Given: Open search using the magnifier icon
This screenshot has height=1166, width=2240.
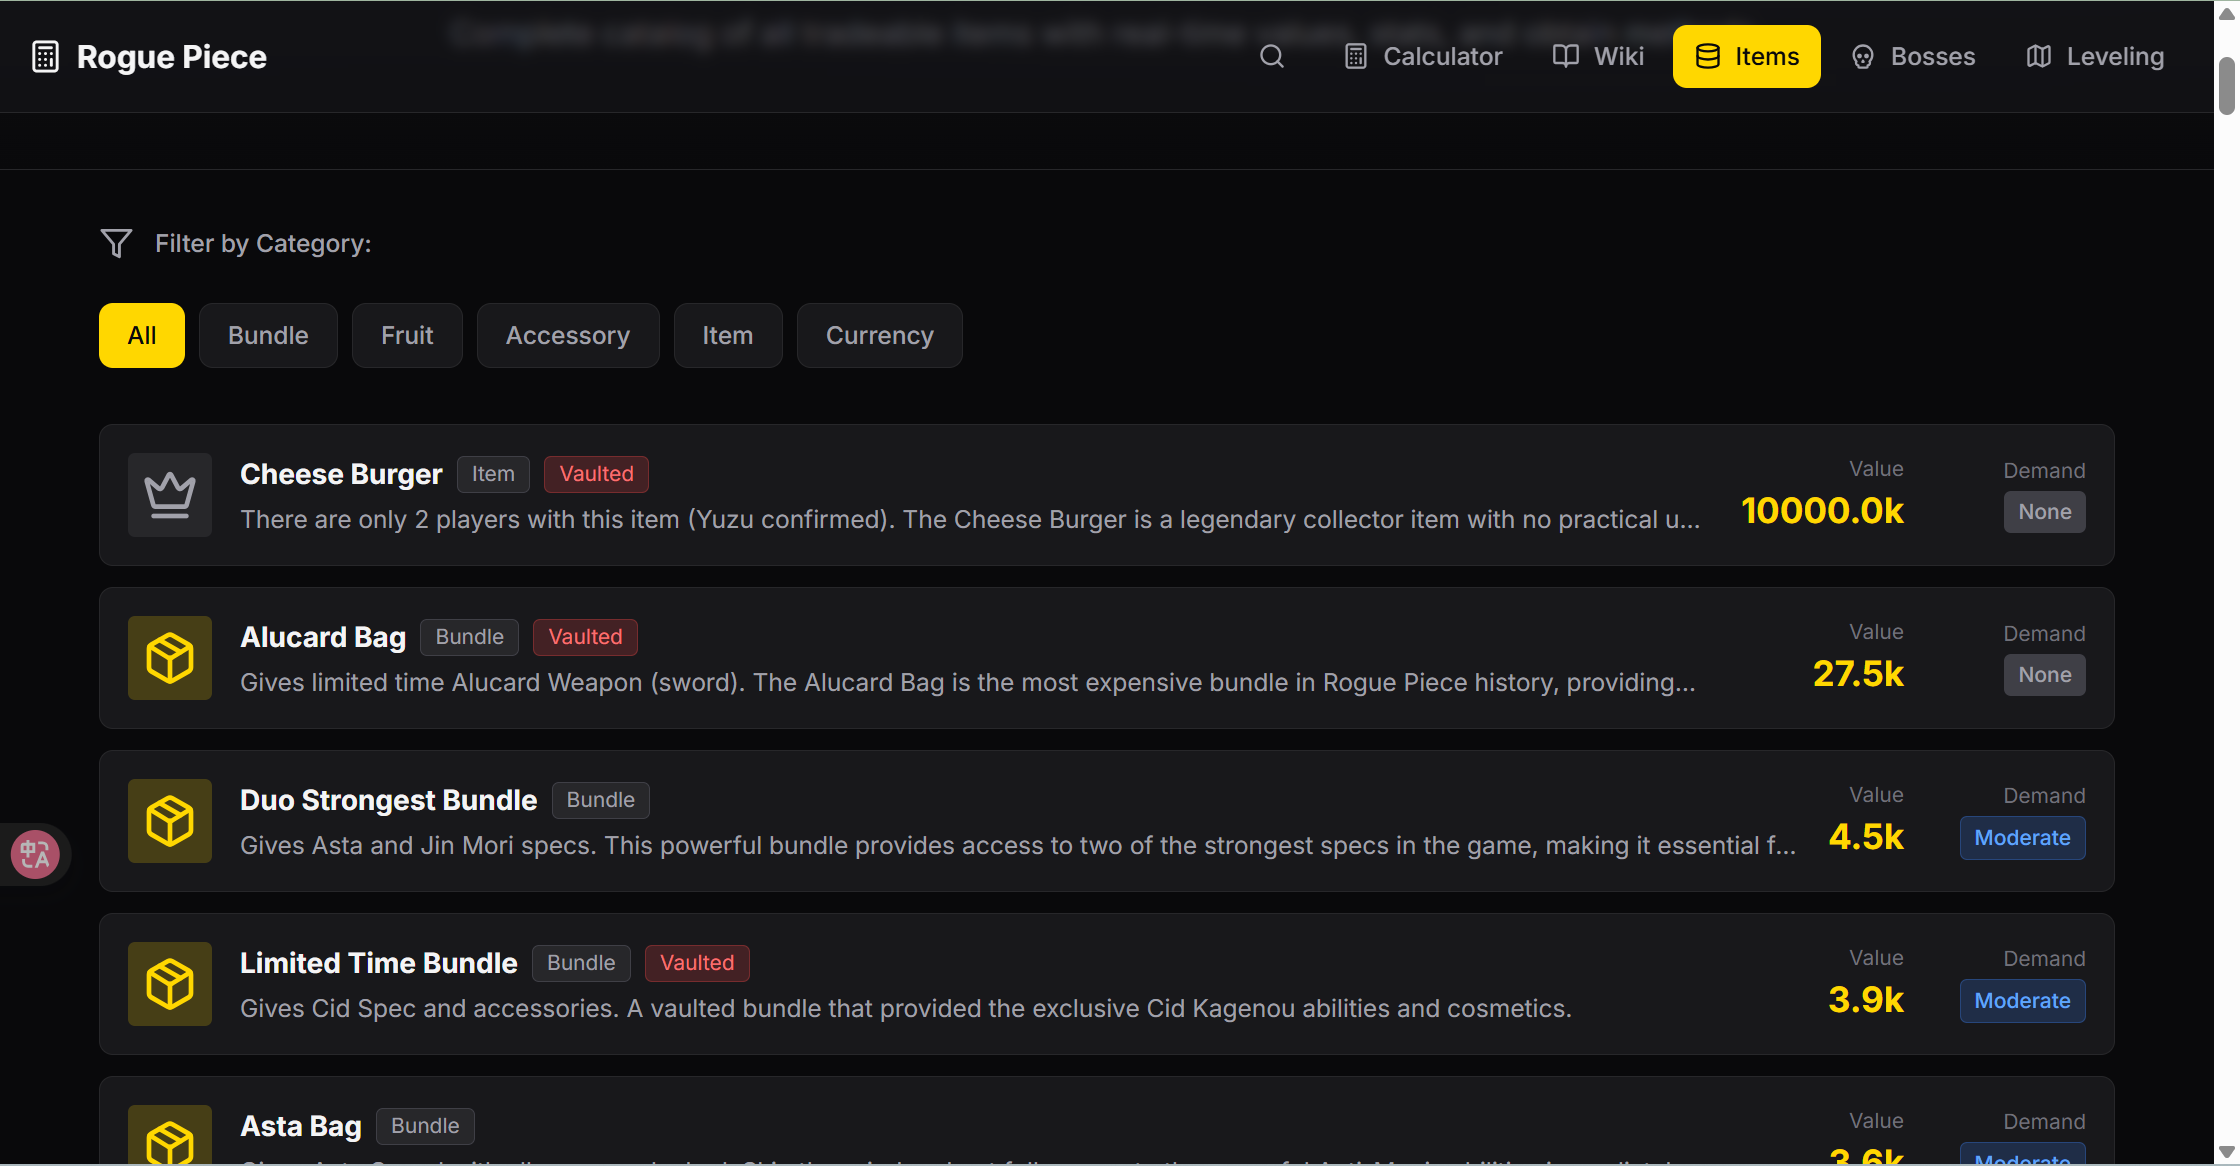Looking at the screenshot, I should coord(1271,56).
